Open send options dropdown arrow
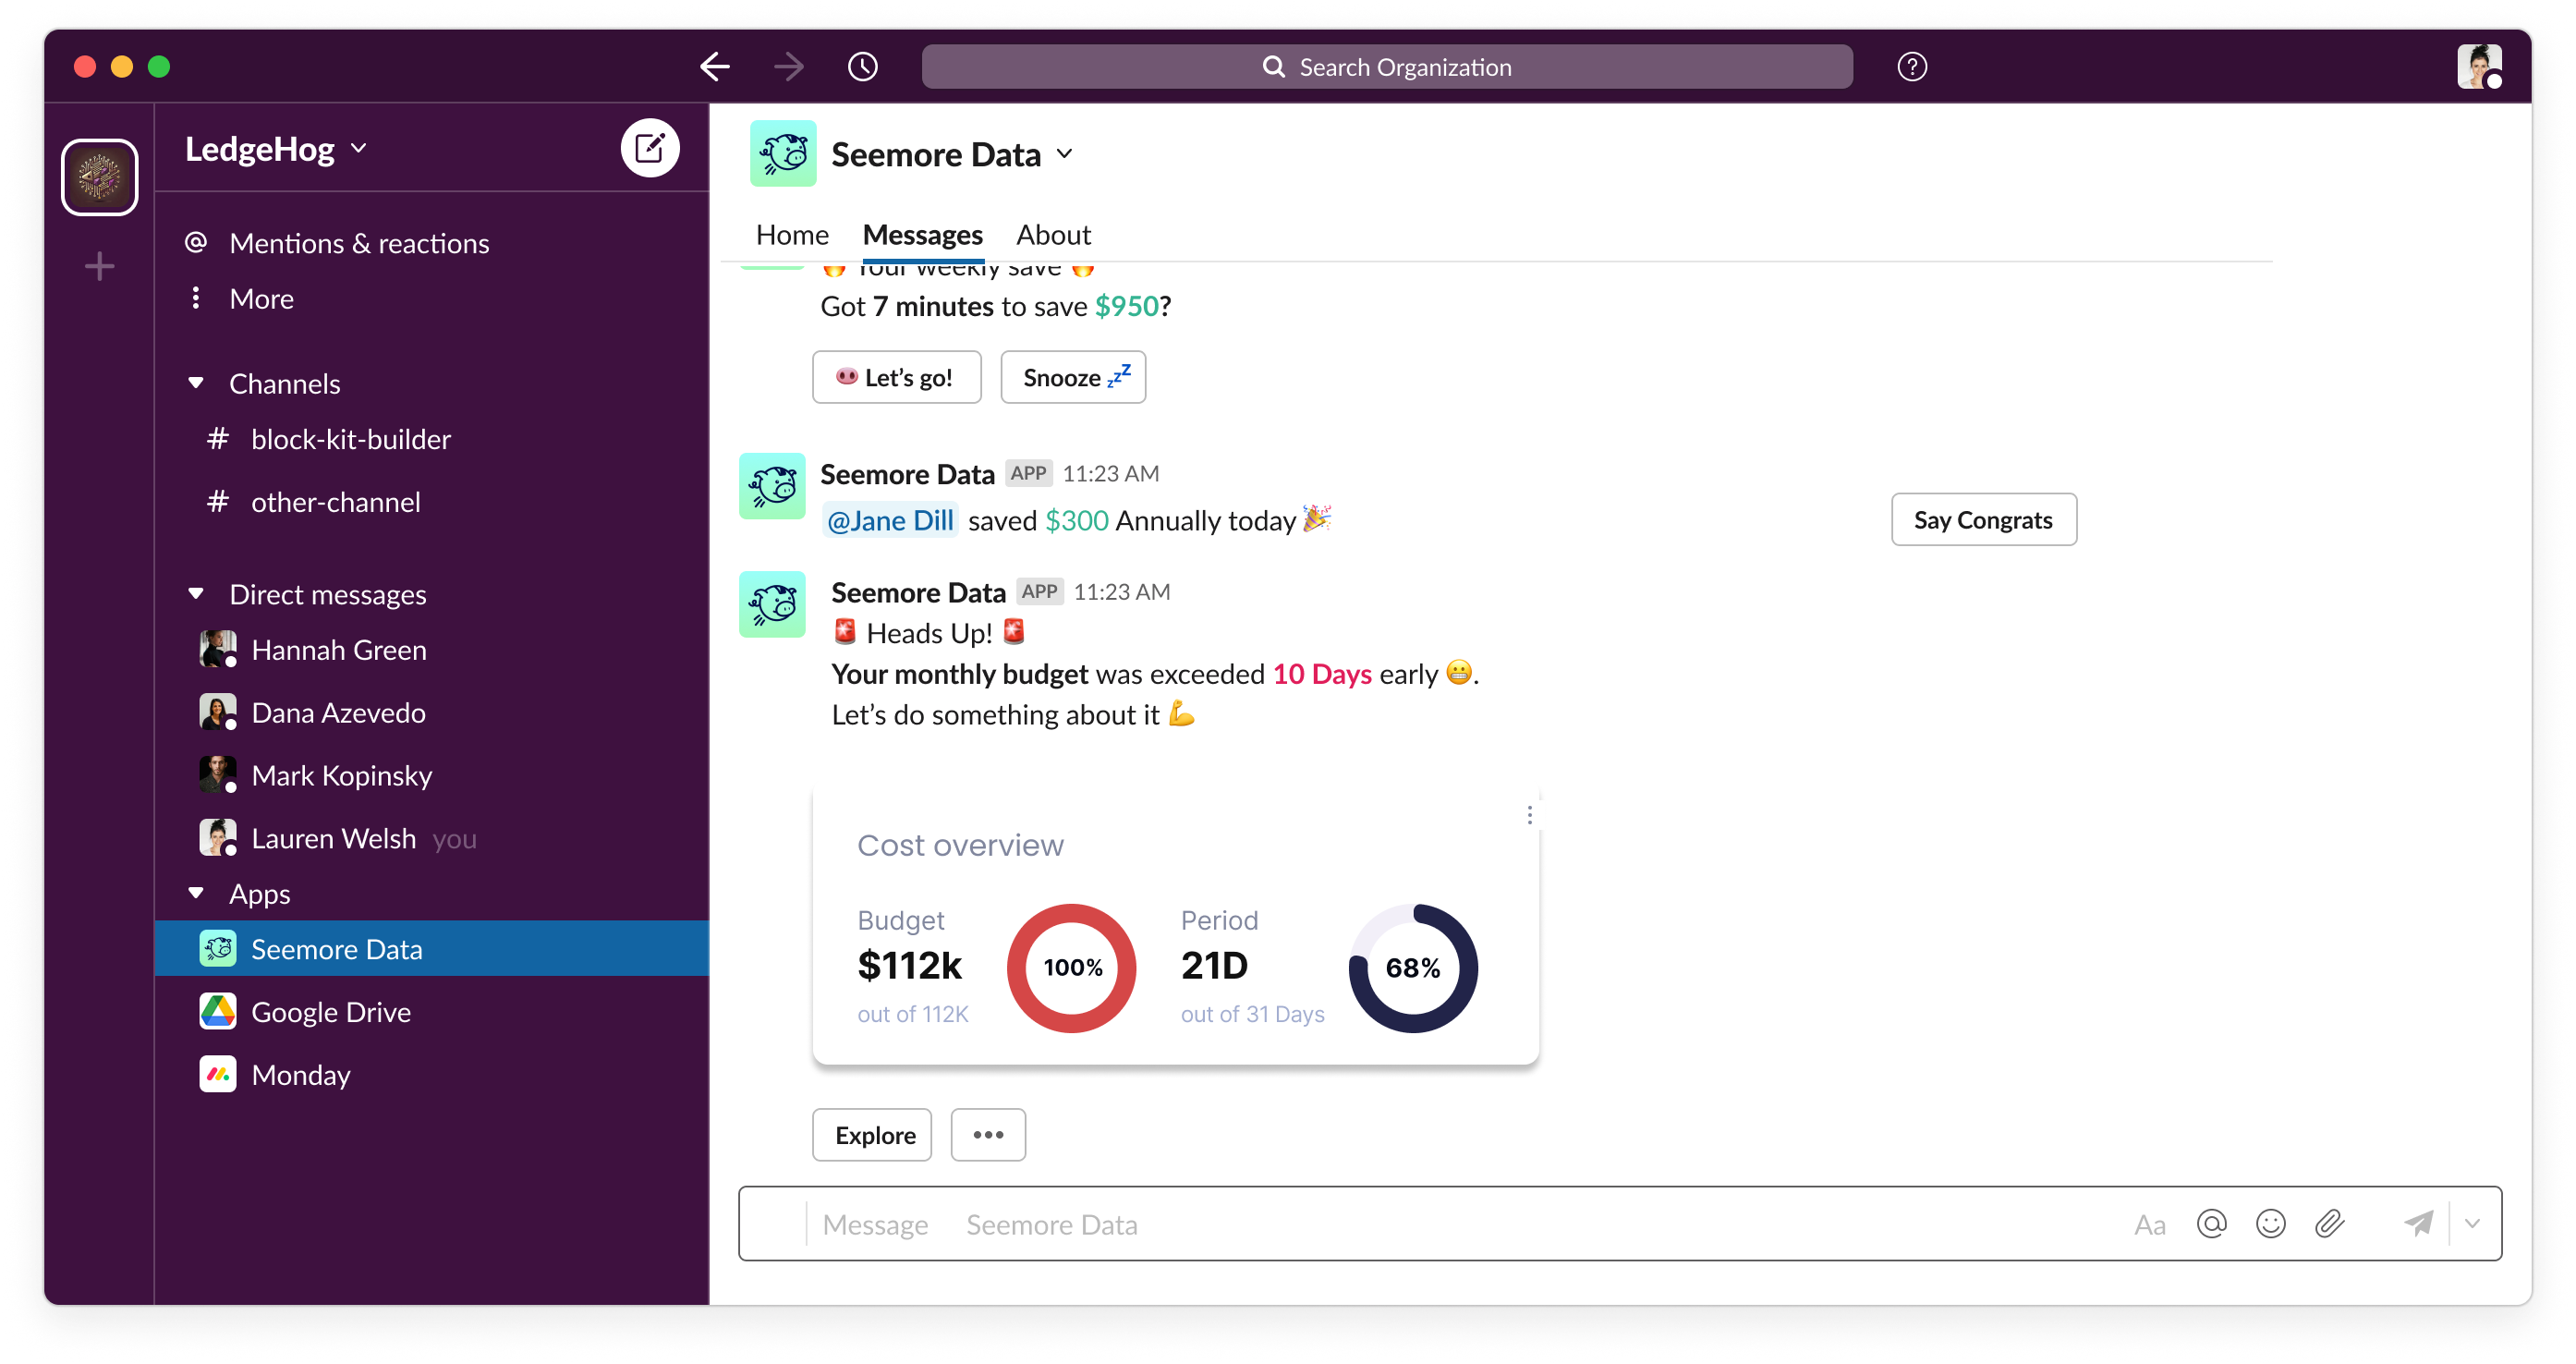 [2472, 1223]
